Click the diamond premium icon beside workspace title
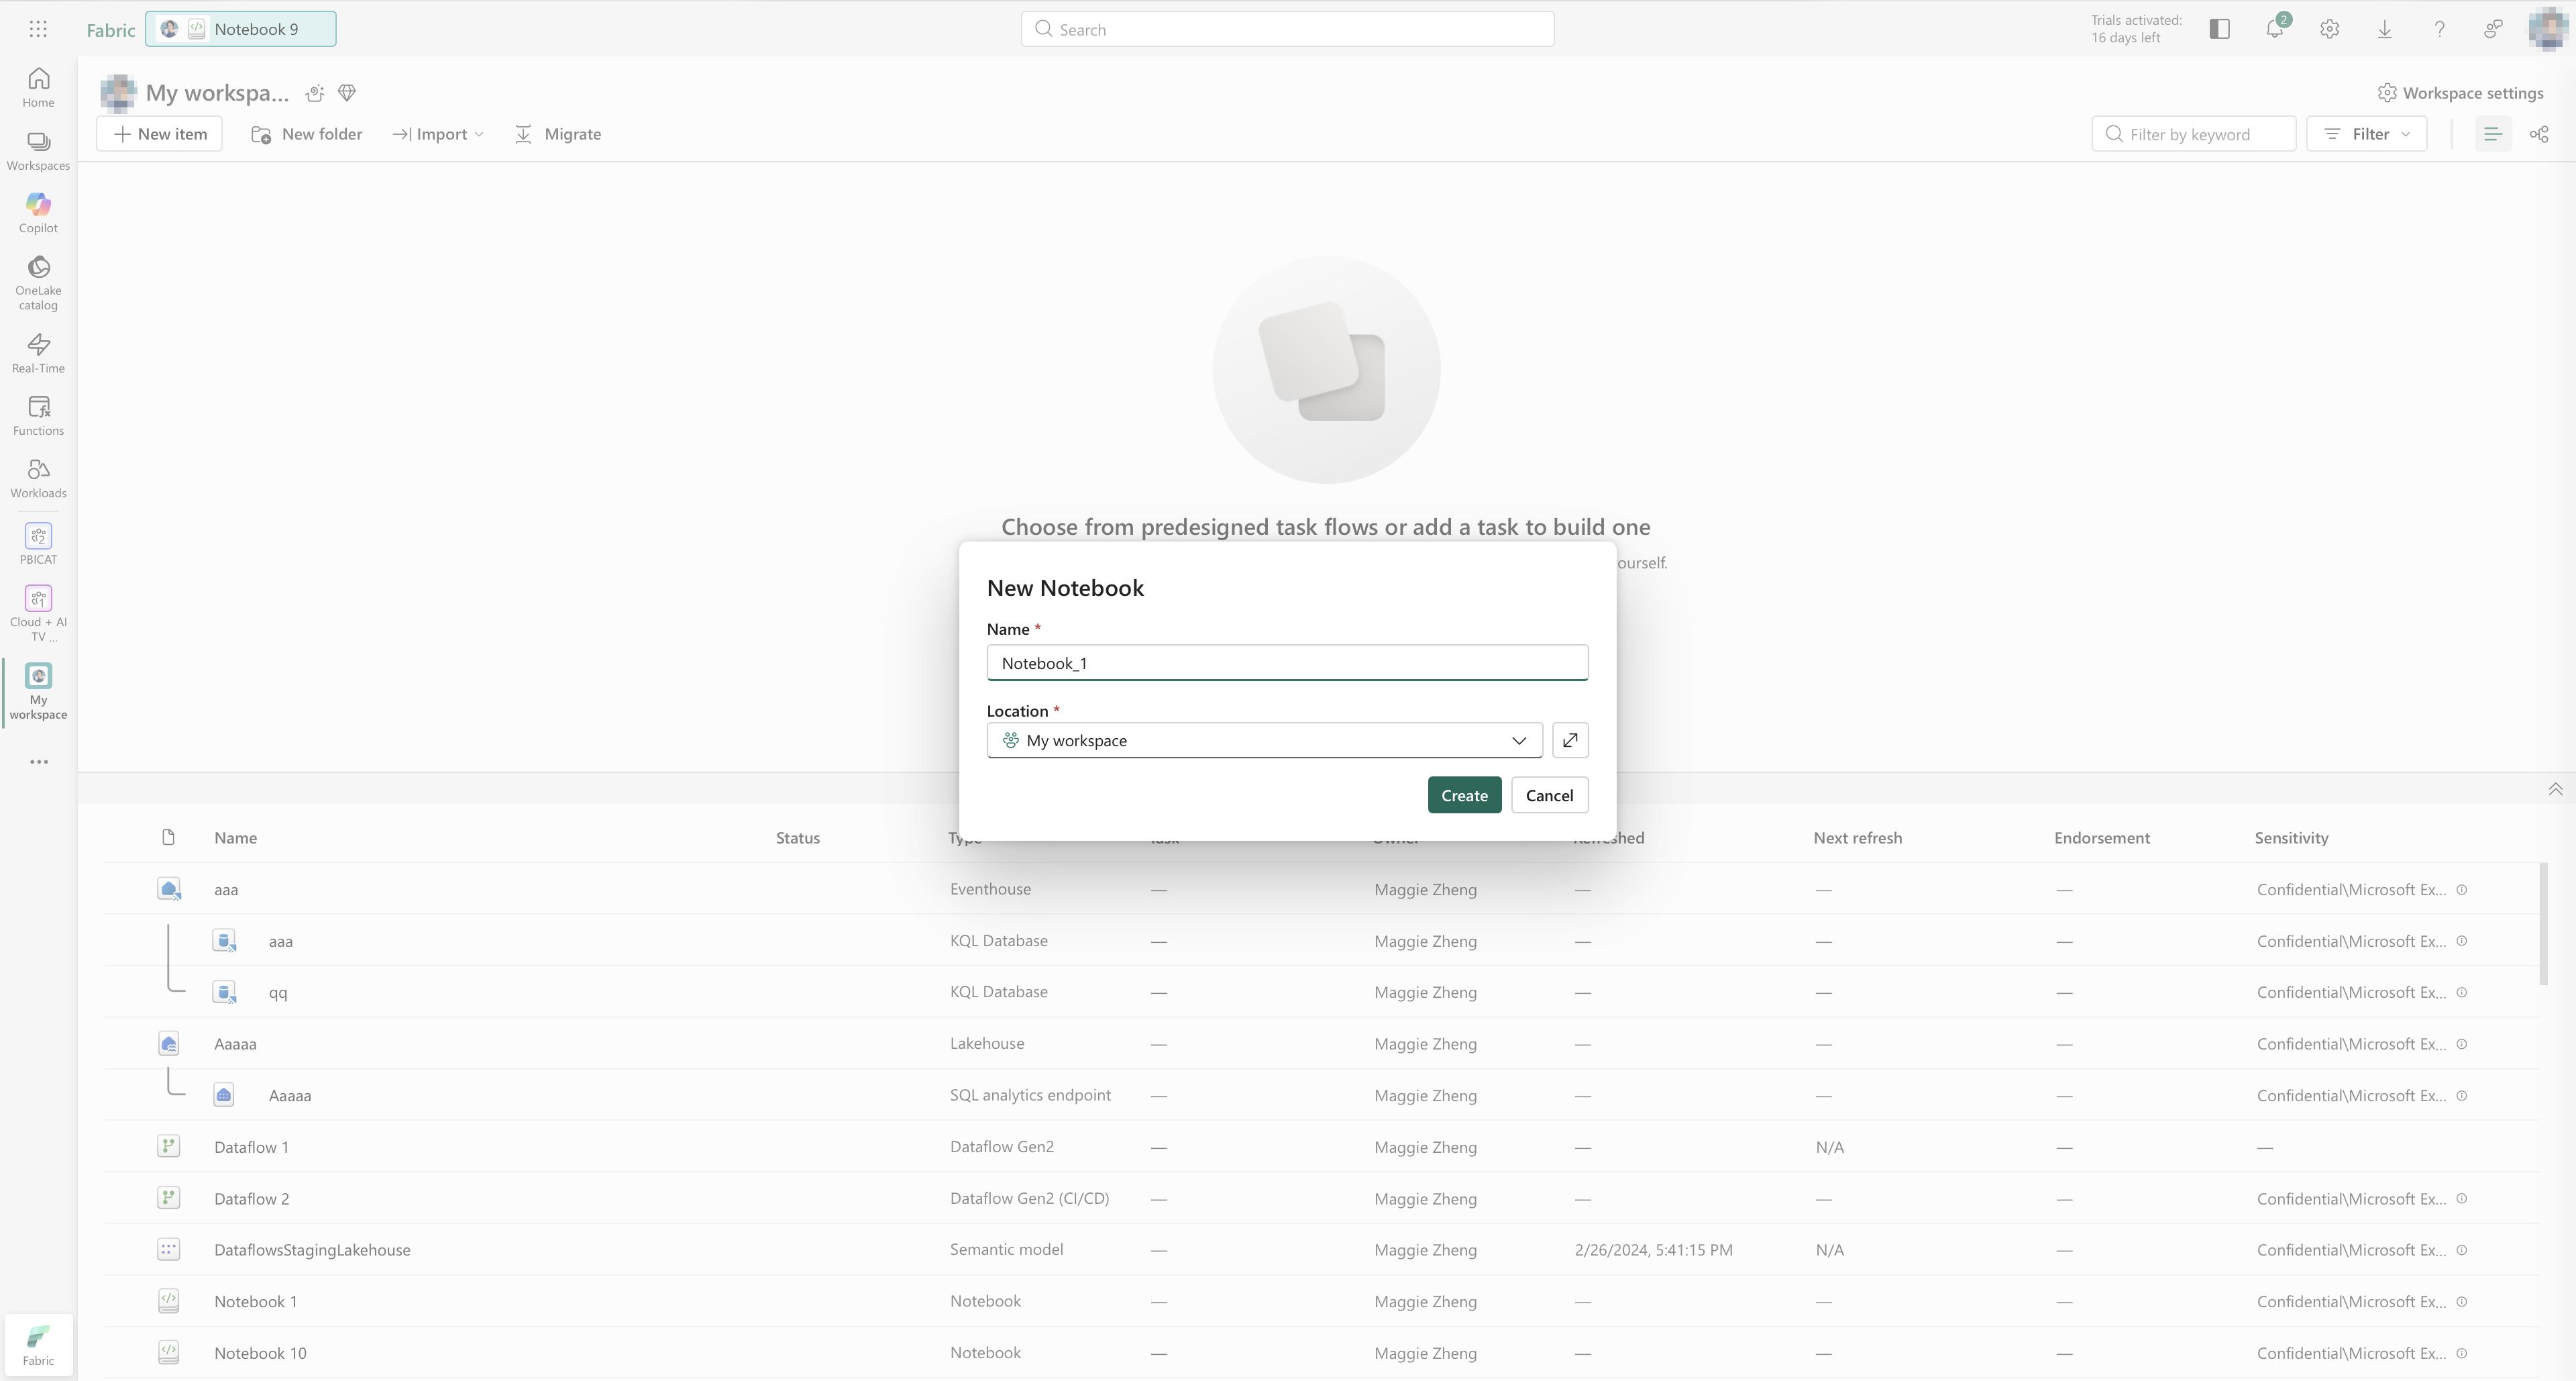The height and width of the screenshot is (1381, 2576). (x=347, y=93)
